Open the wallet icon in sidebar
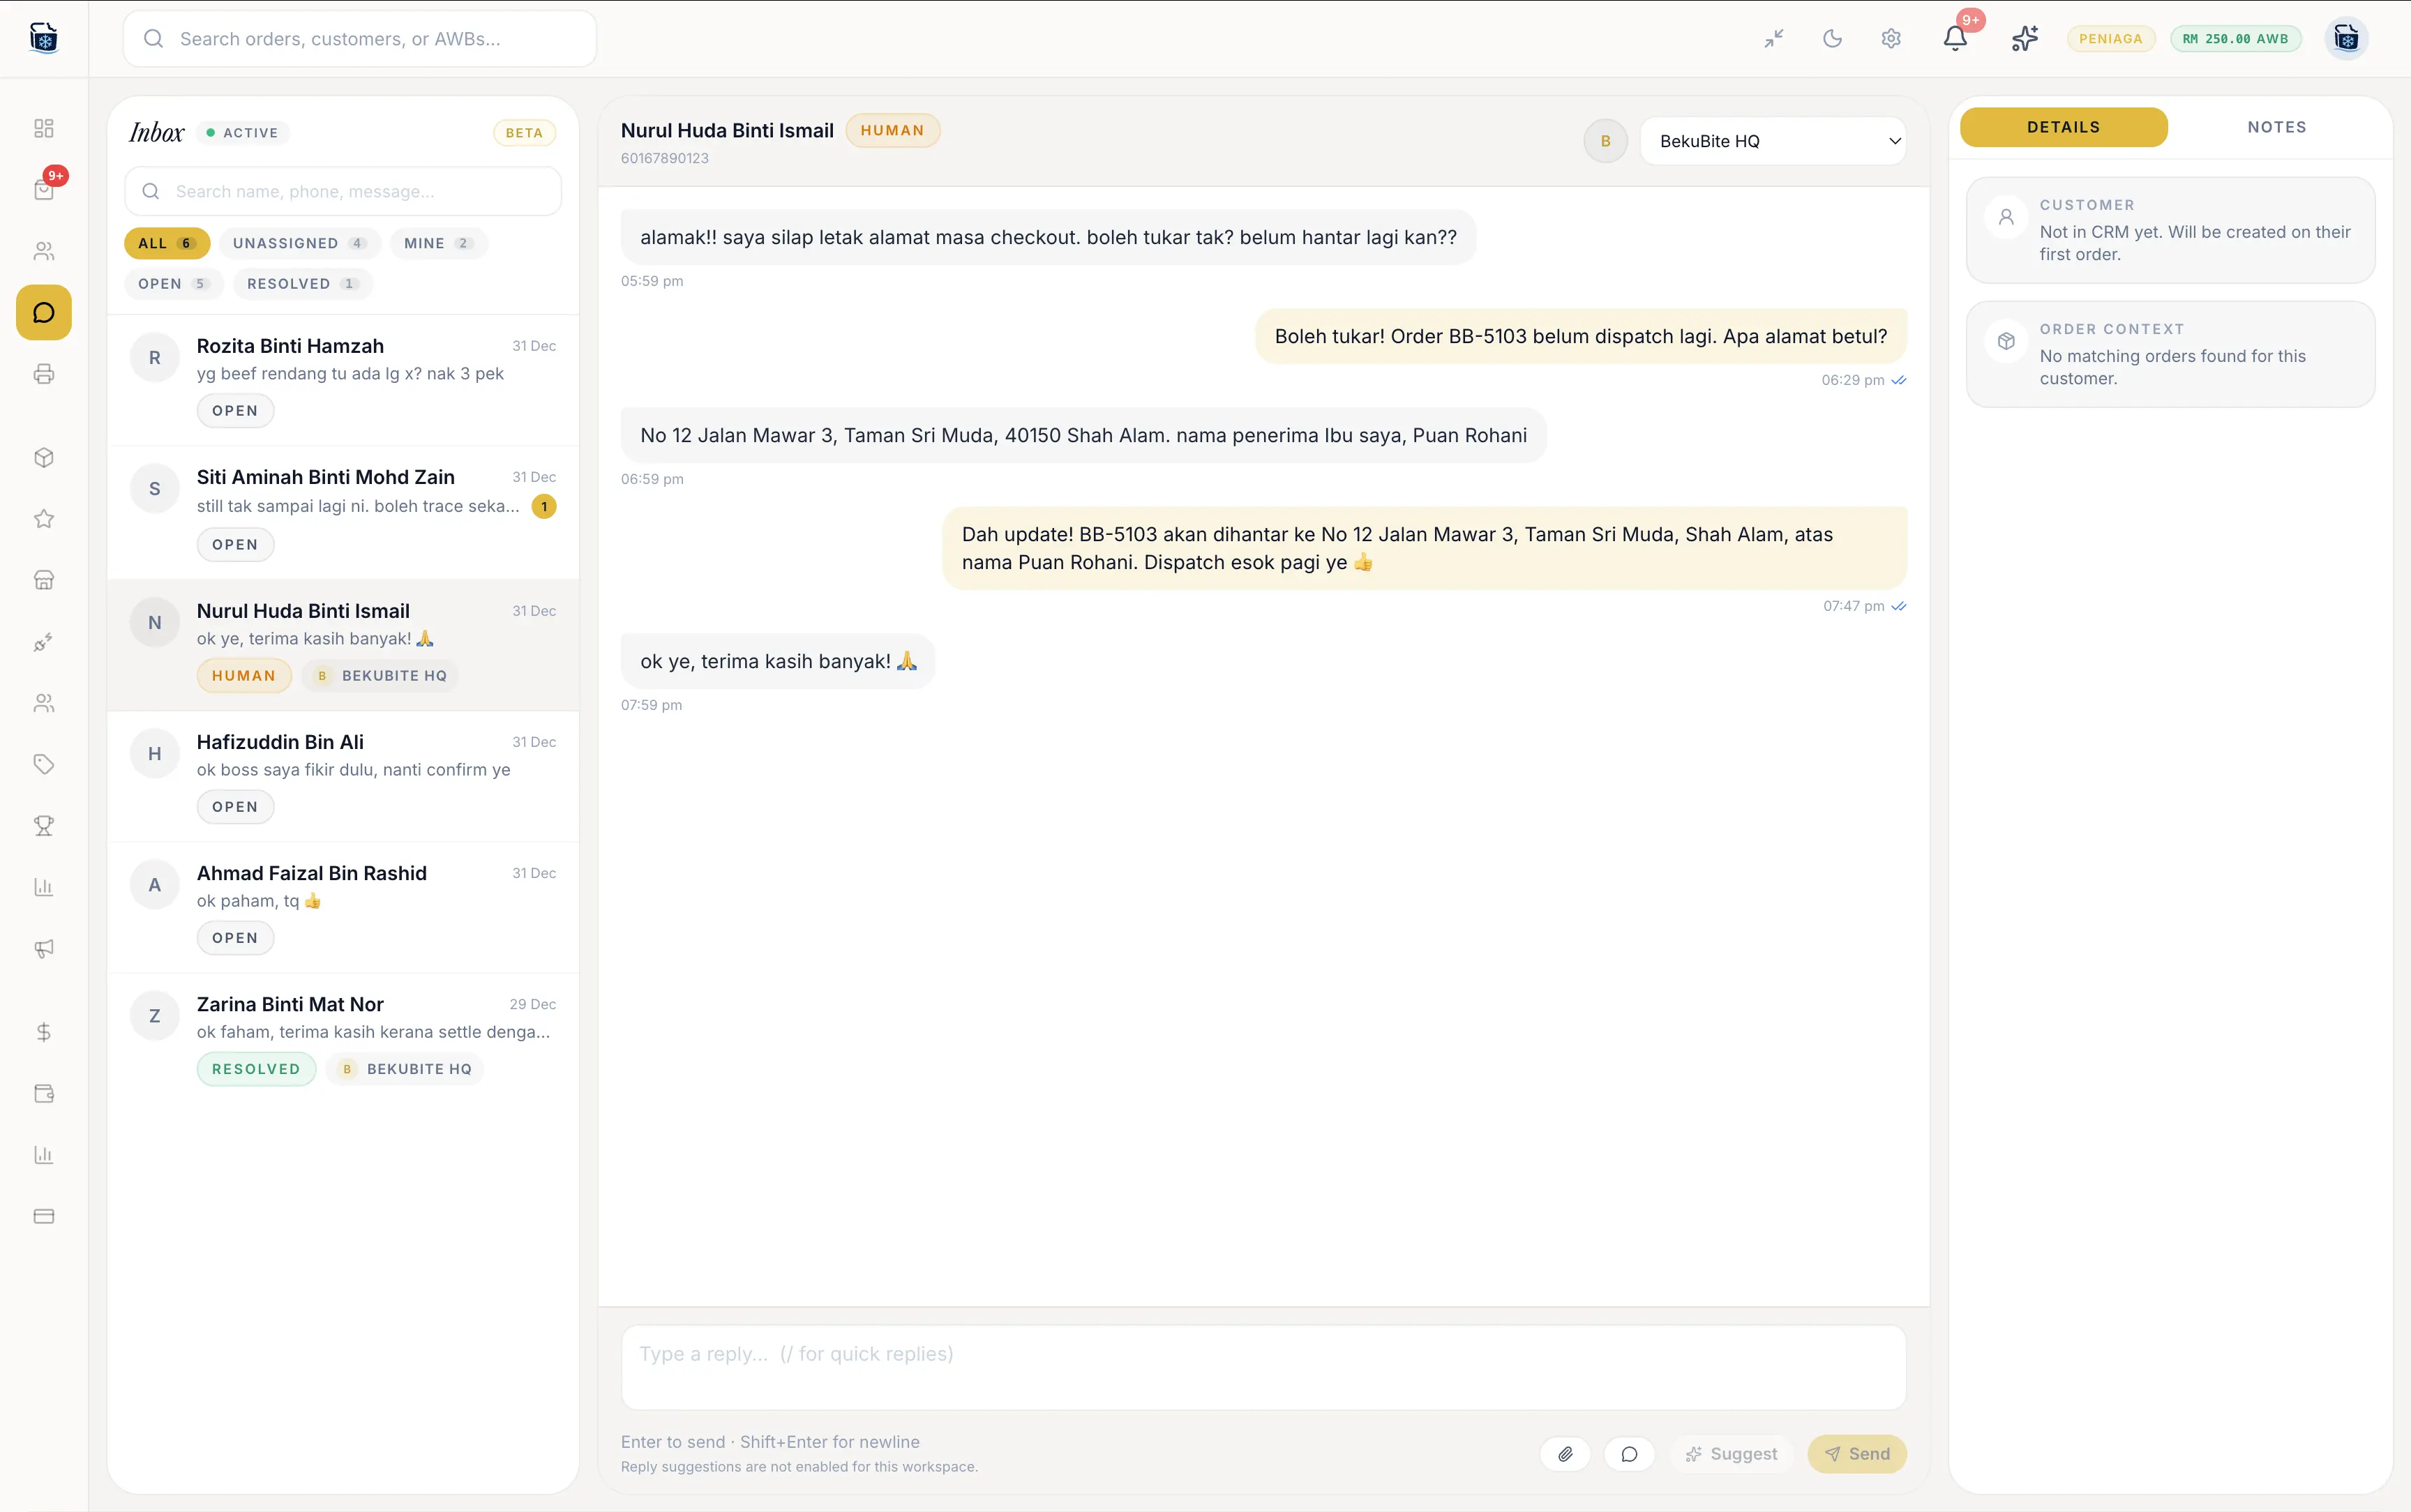Viewport: 2411px width, 1512px height. click(x=43, y=1093)
